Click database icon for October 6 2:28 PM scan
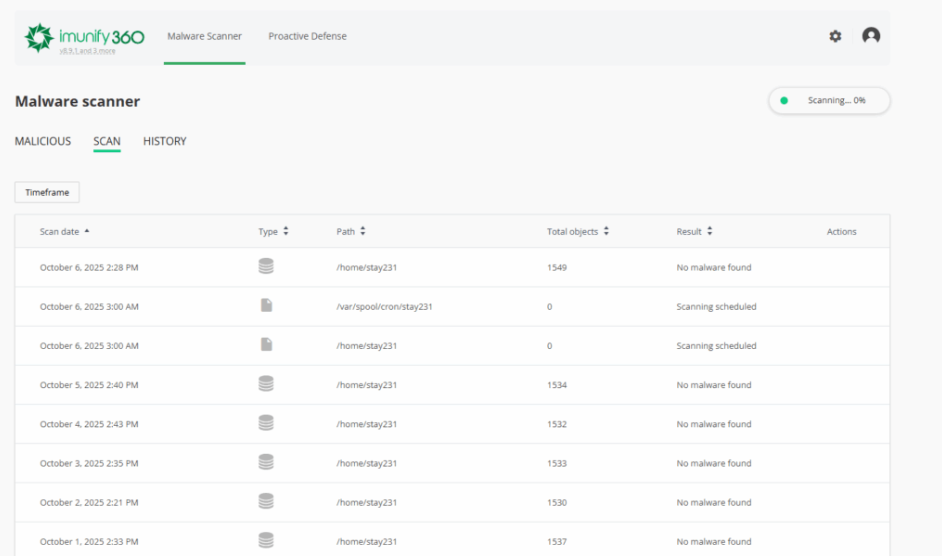This screenshot has height=560, width=942. (266, 267)
